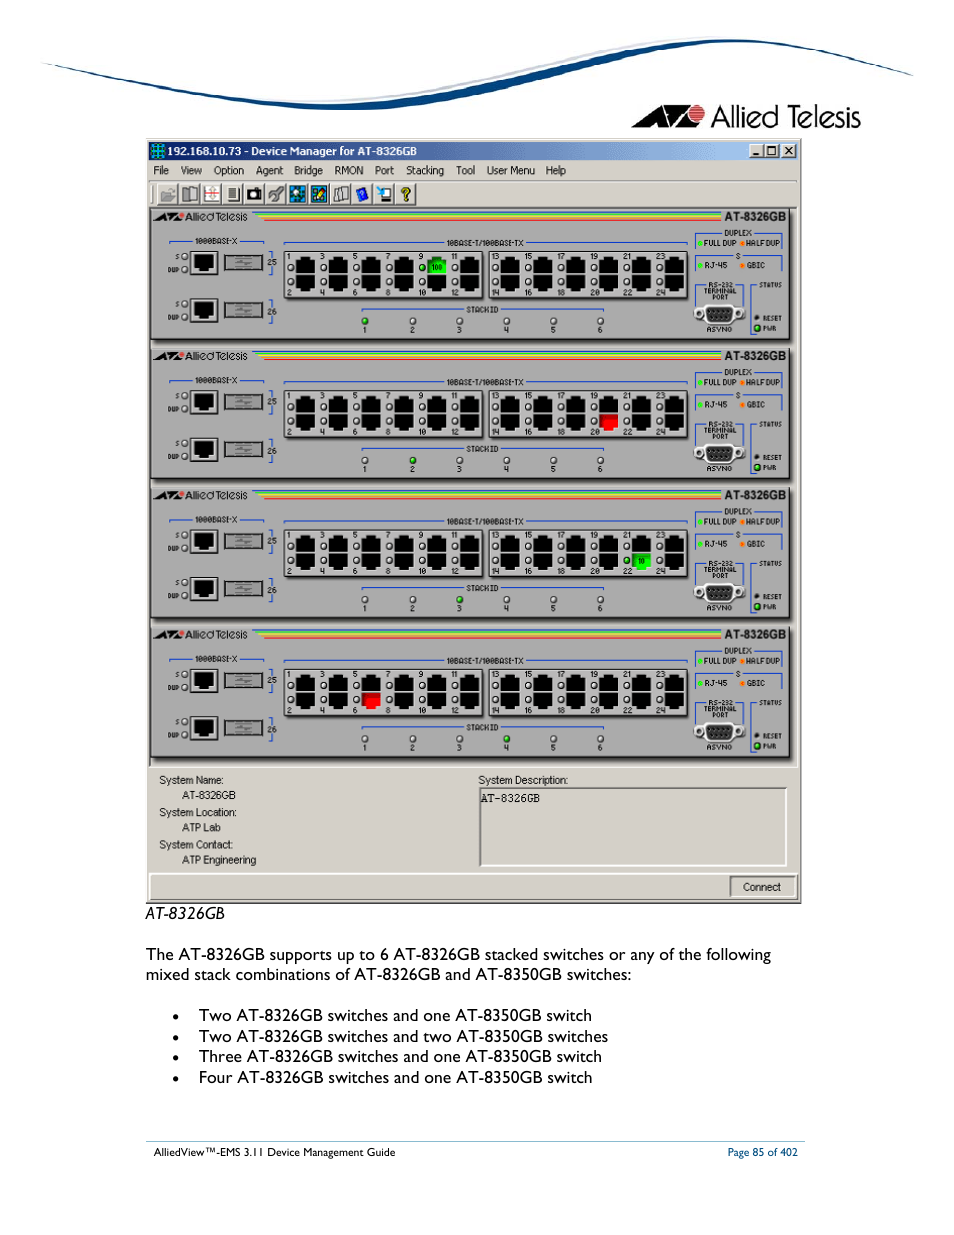This screenshot has width=954, height=1235.
Task: Click the computer with arrow toolbar icon
Action: [384, 194]
